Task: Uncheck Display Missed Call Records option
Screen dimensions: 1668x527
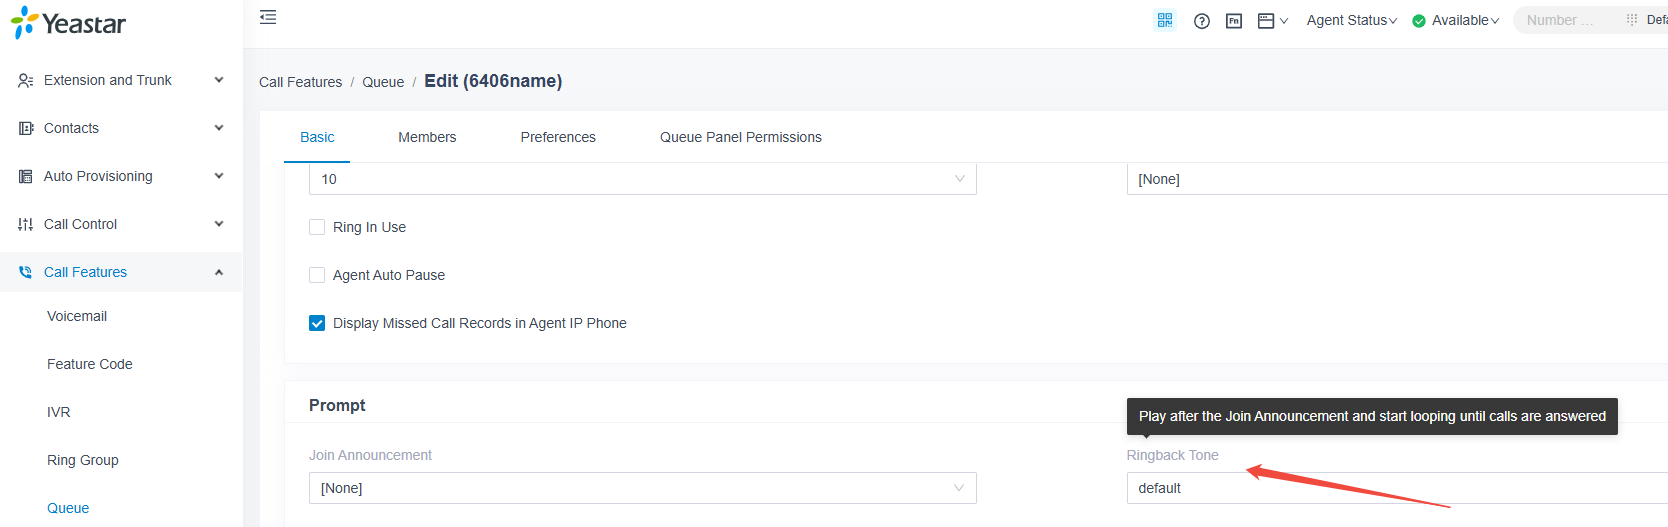Action: pos(317,323)
